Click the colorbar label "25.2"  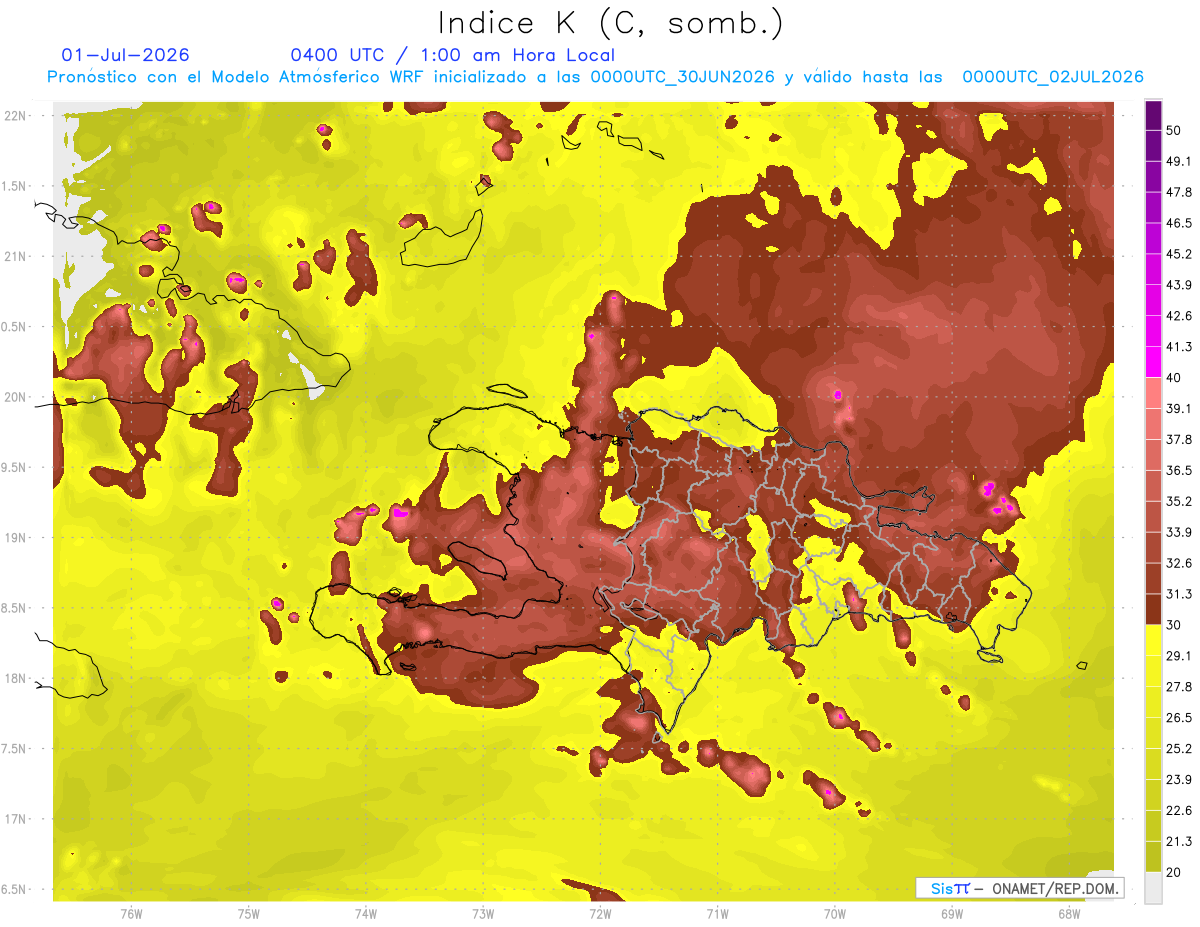(x=1179, y=749)
